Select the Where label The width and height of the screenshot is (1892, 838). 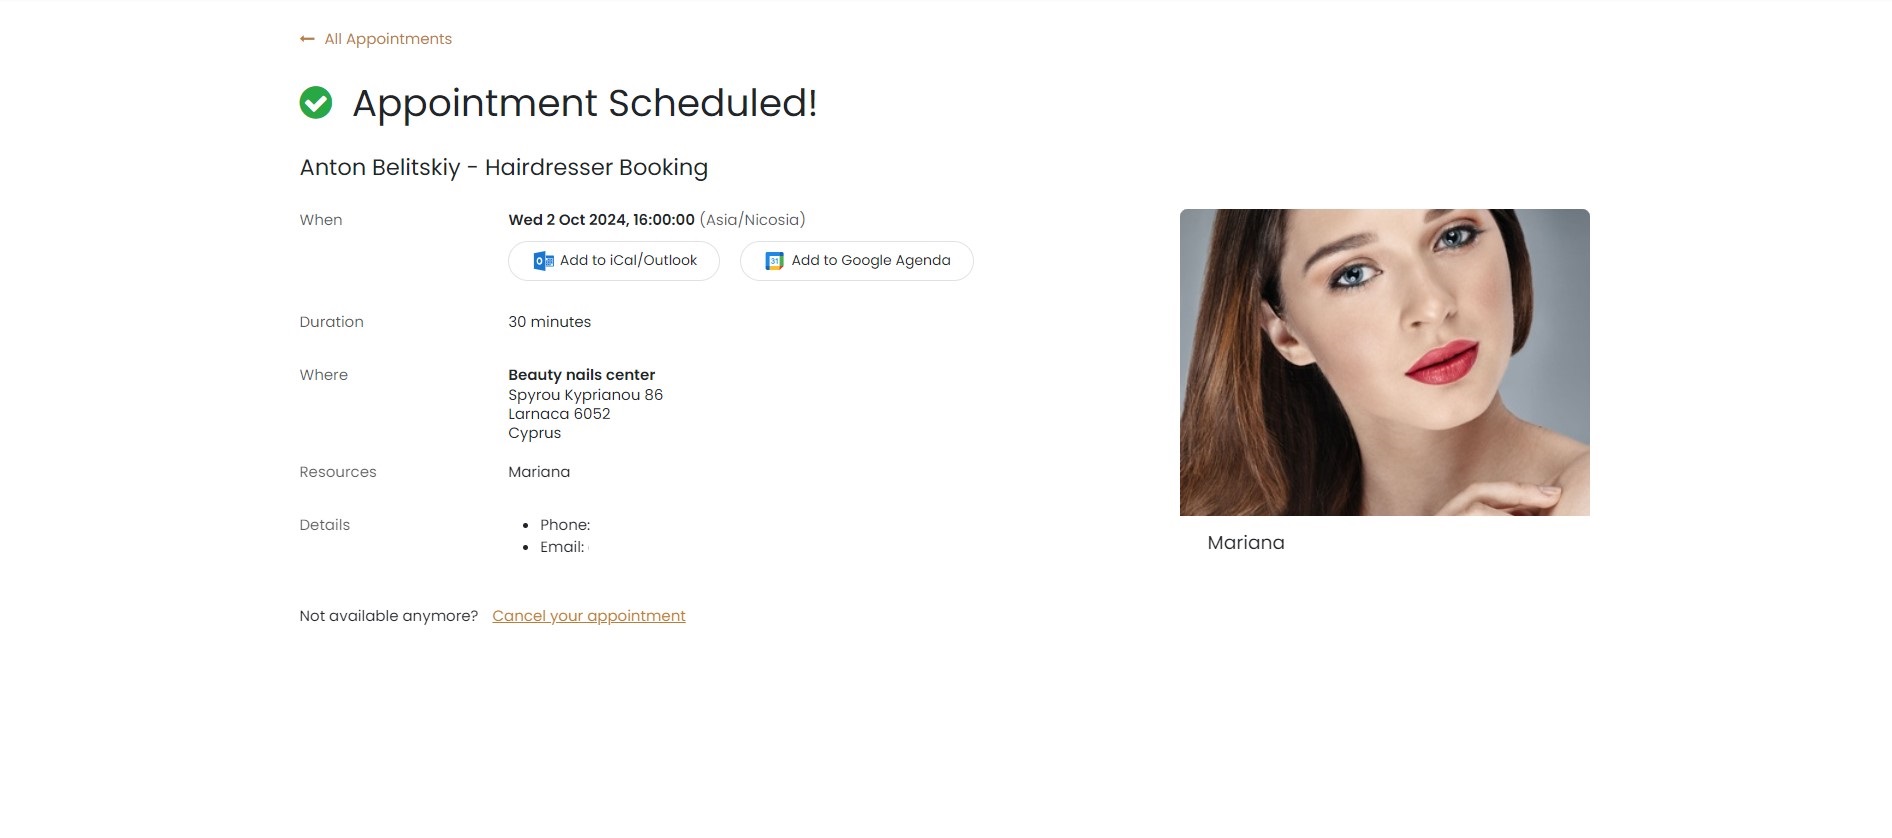(x=324, y=375)
